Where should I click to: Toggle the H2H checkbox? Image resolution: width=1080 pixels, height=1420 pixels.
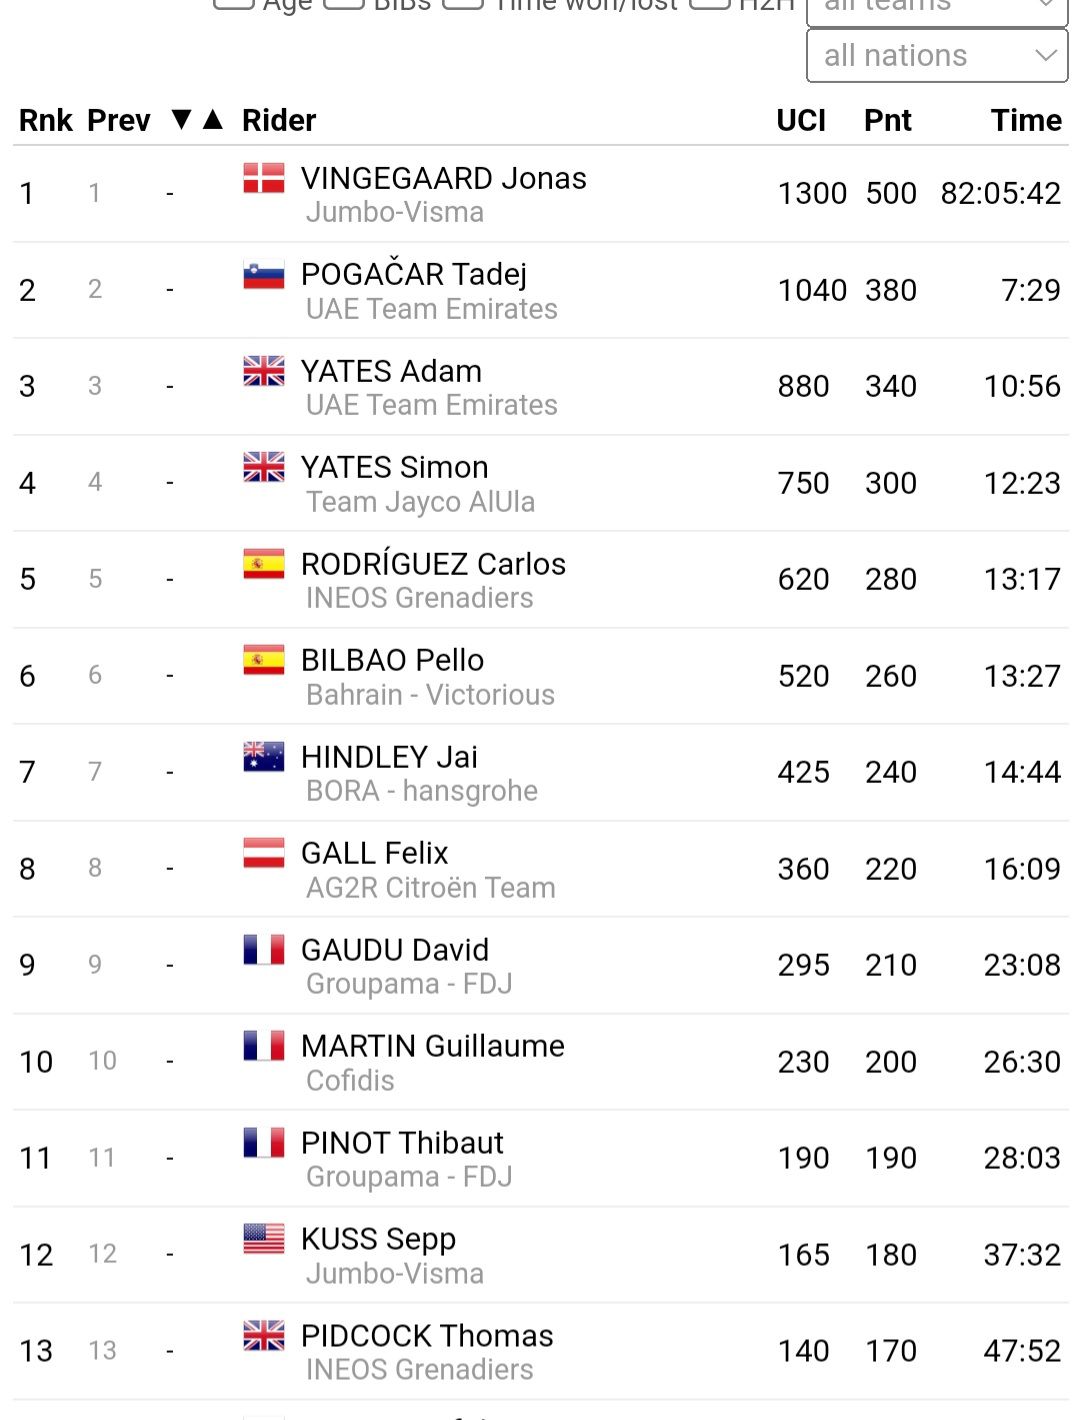point(710,3)
